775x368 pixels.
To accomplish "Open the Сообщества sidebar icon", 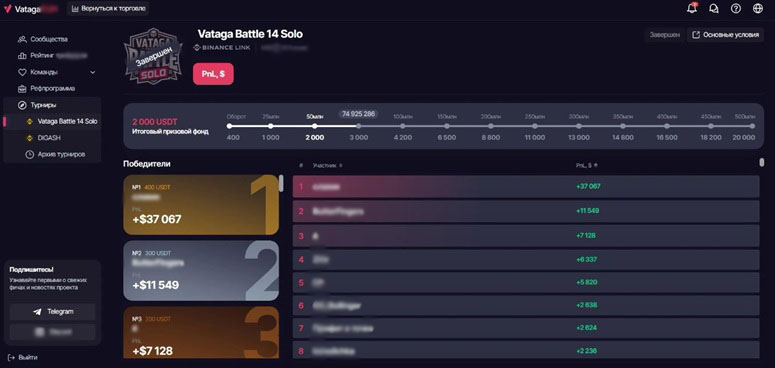I will (22, 39).
